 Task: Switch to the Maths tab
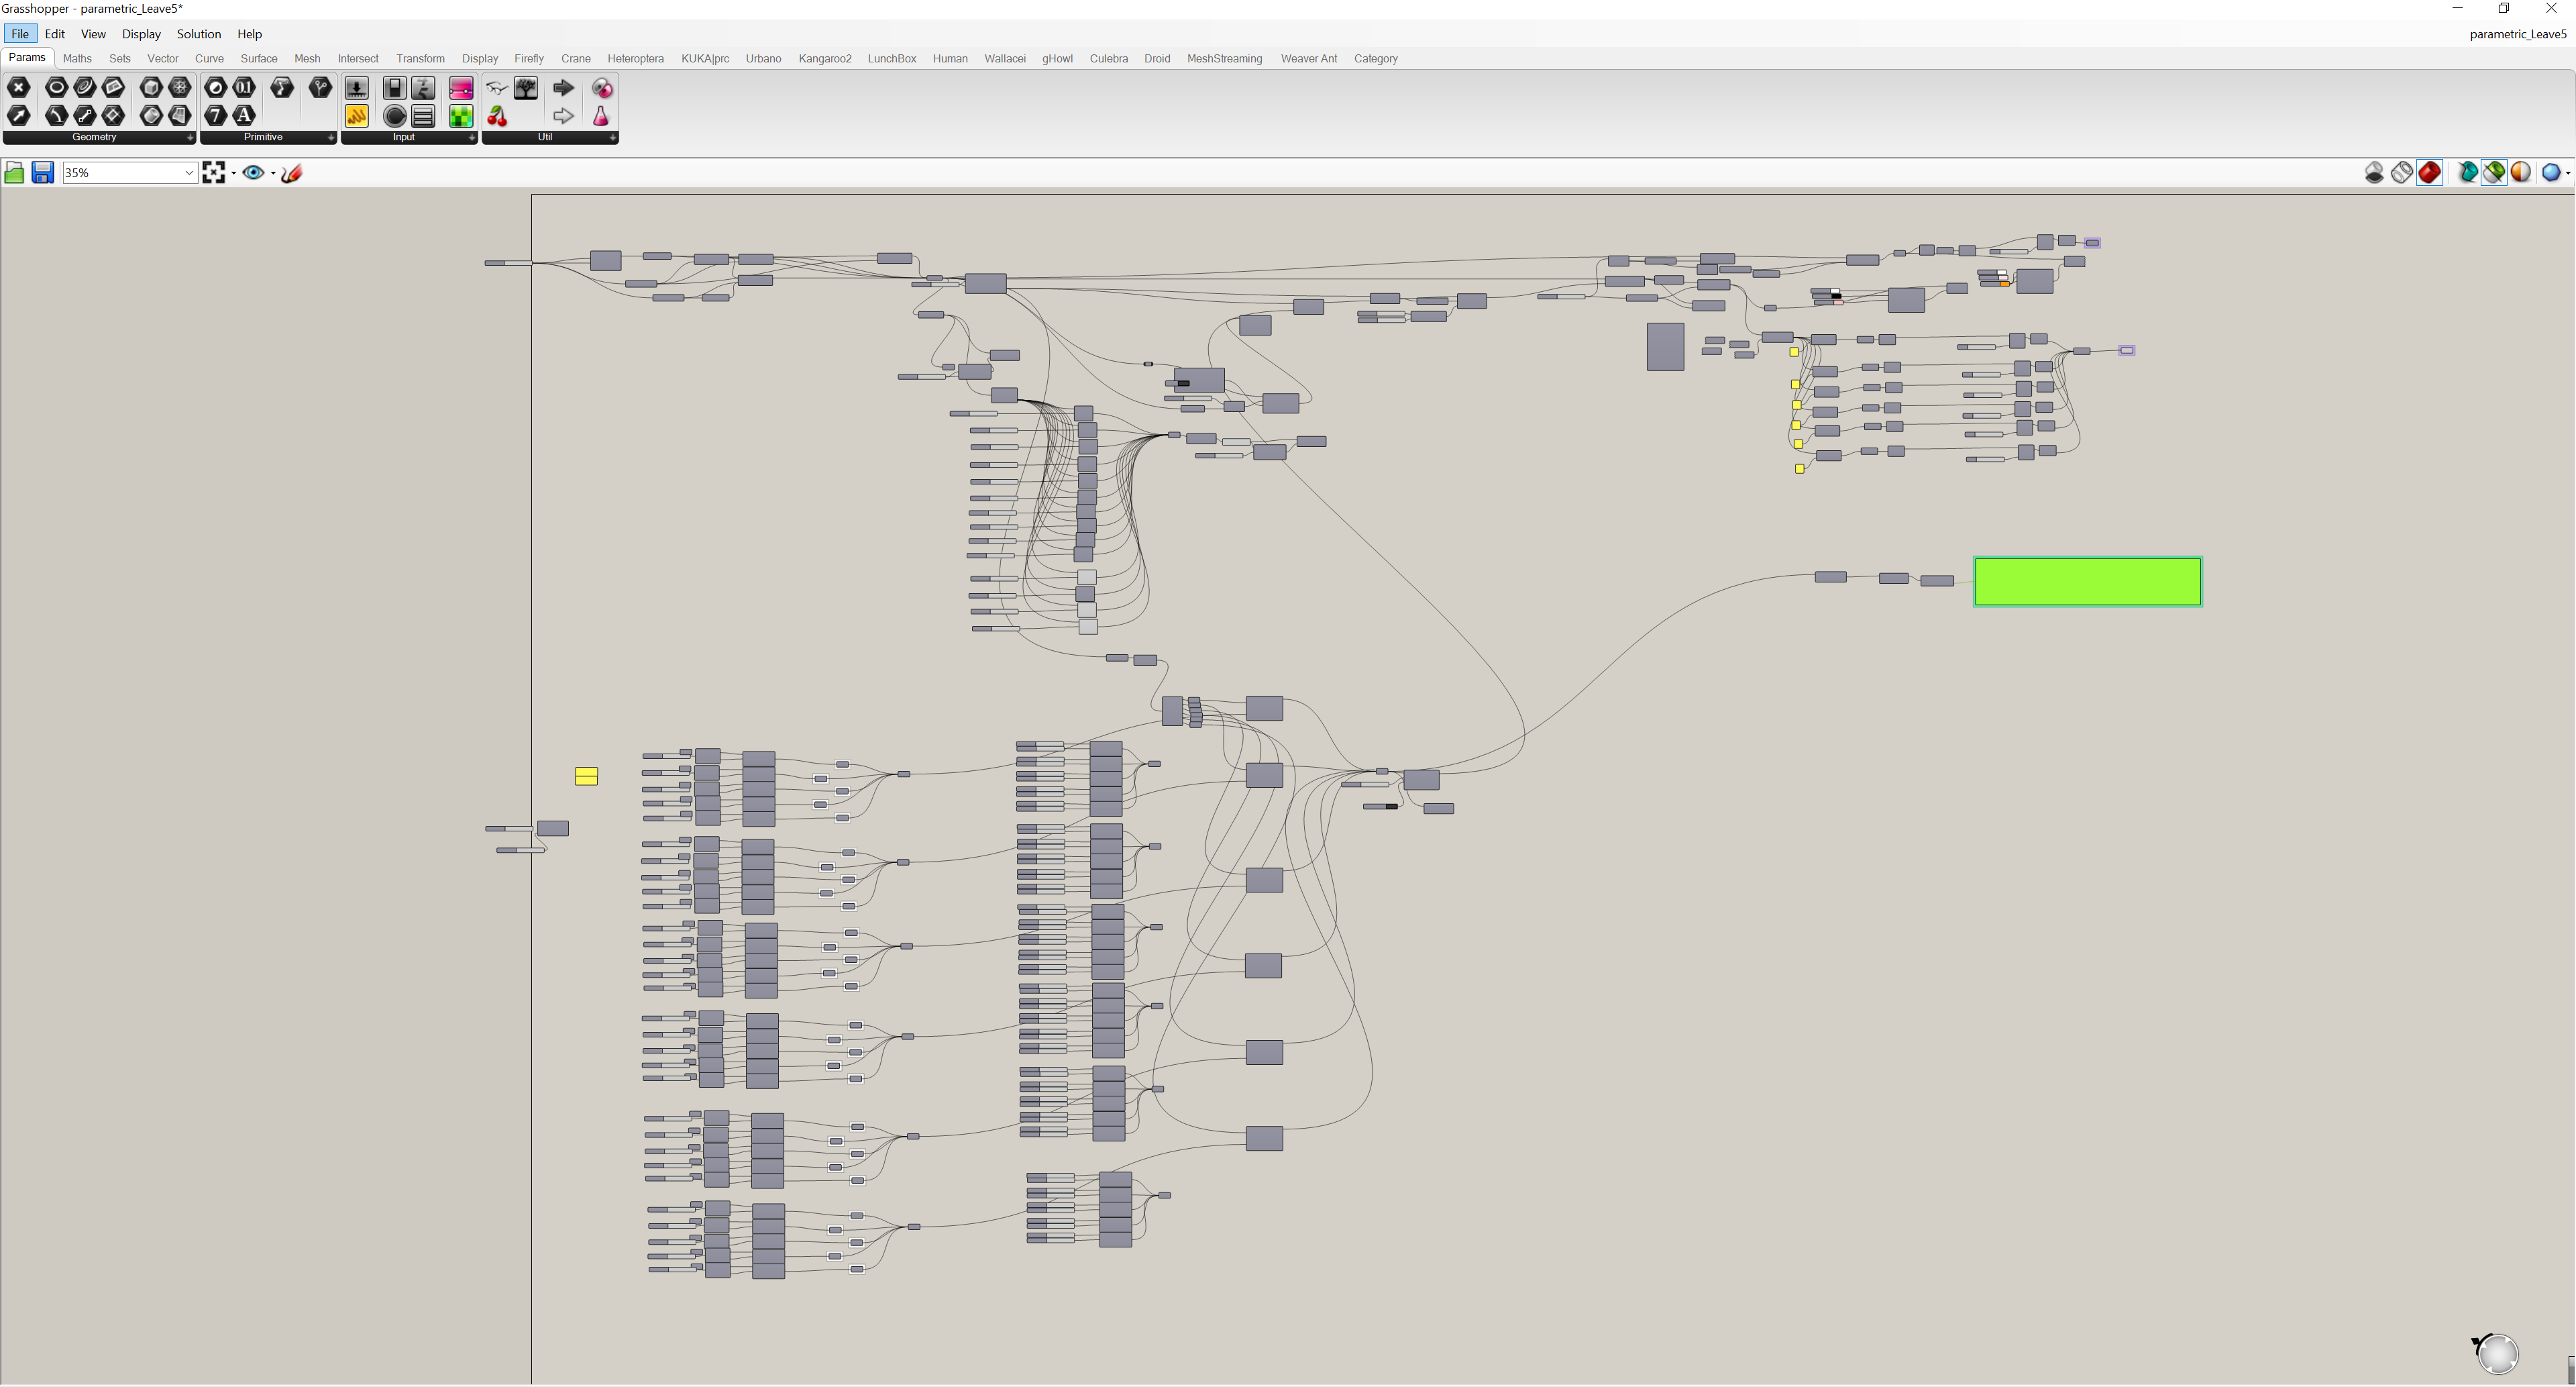point(77,59)
